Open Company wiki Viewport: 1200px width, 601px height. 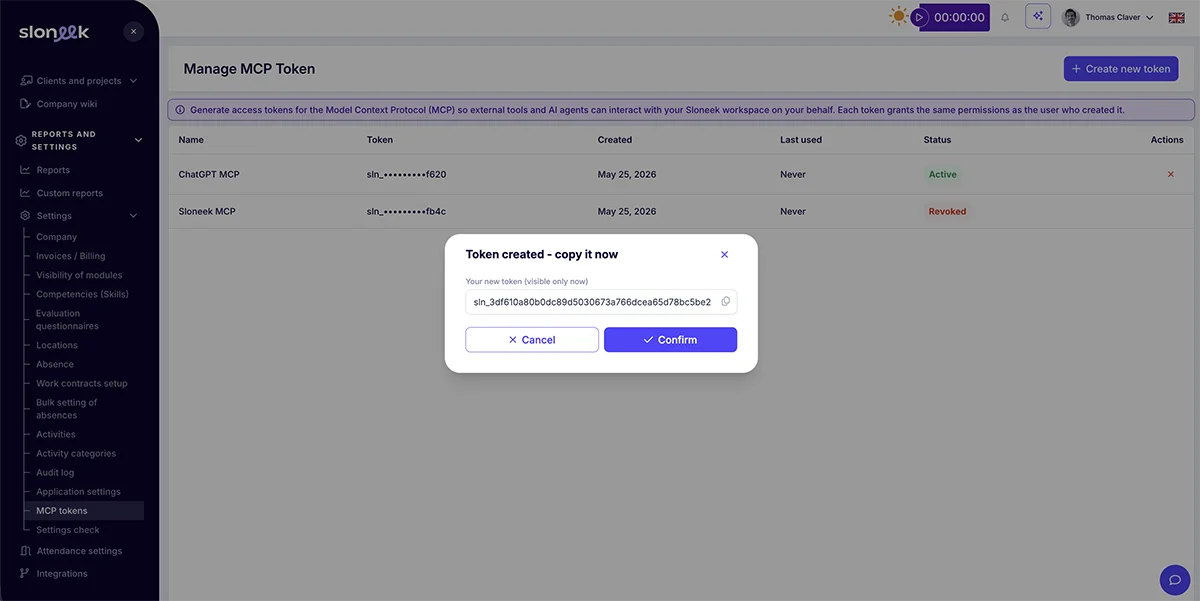[67, 104]
